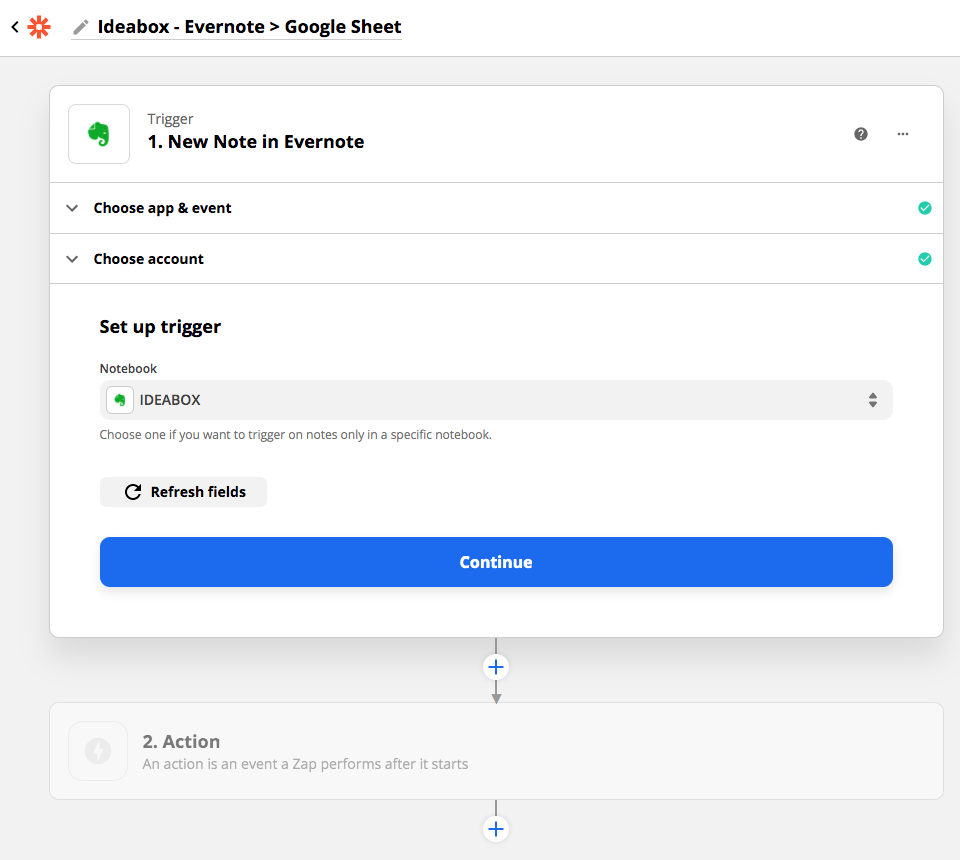The width and height of the screenshot is (960, 860).
Task: Open the trigger help question mark icon
Action: [861, 134]
